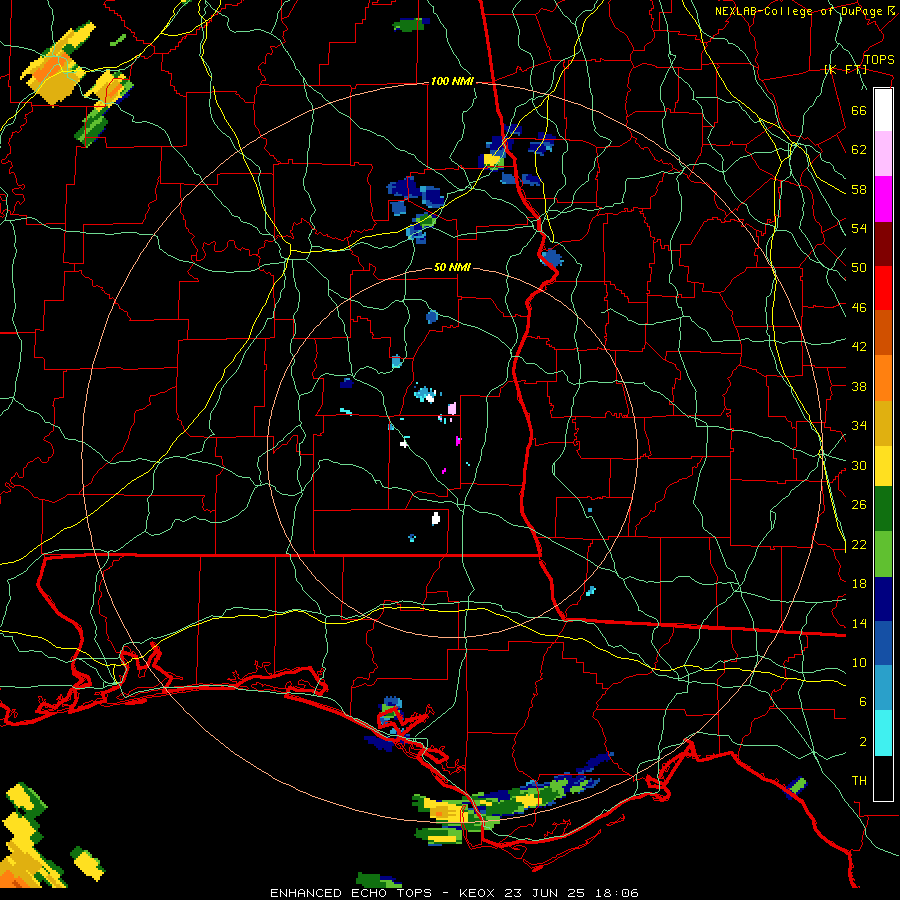Viewport: 900px width, 900px height.
Task: Pick the magenta color band in the legend
Action: pyautogui.click(x=883, y=199)
